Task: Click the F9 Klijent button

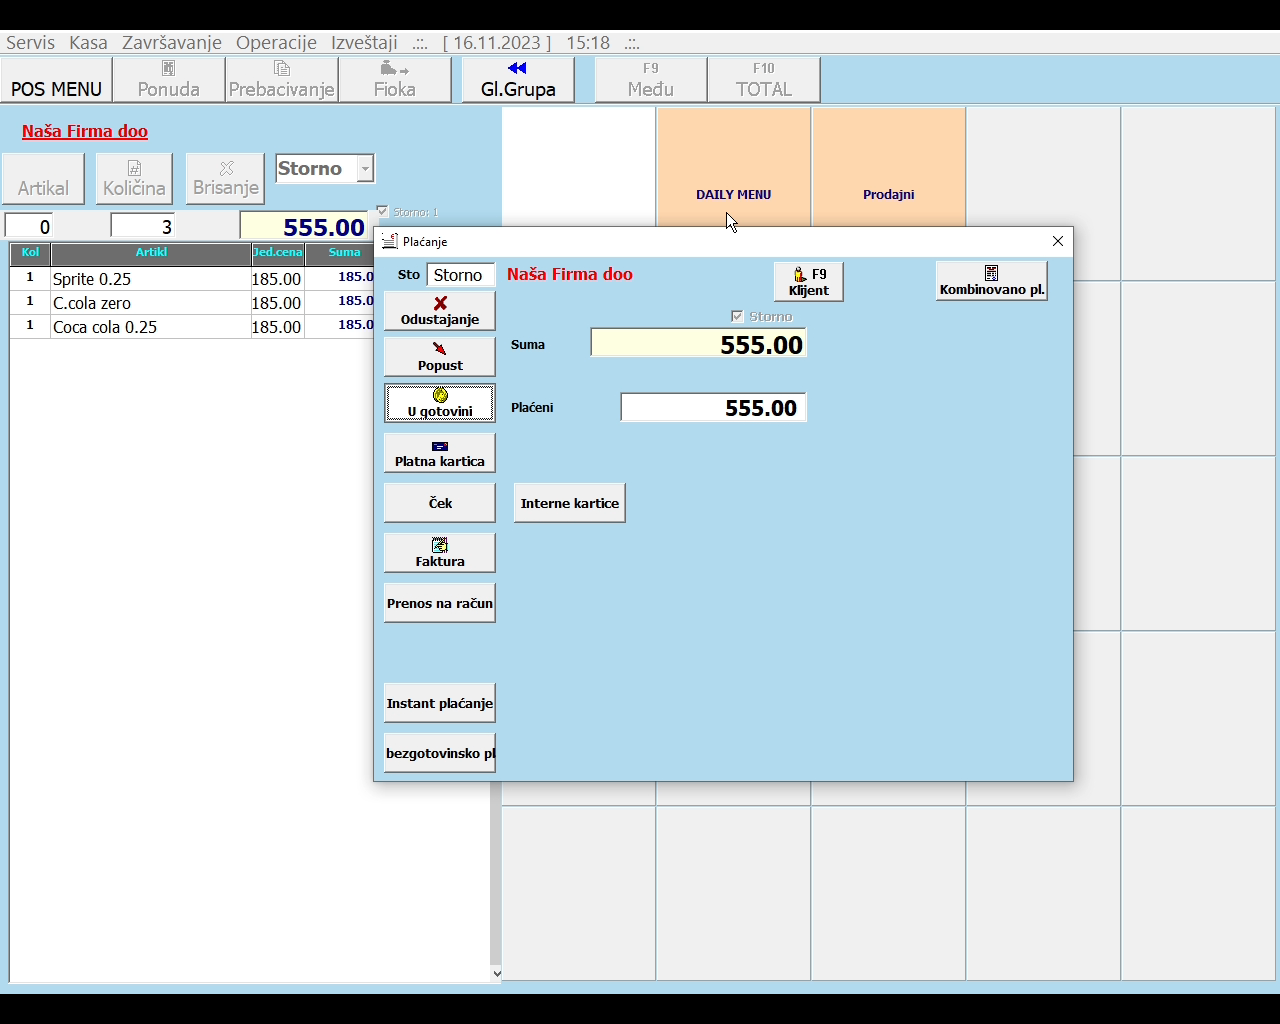Action: coord(809,282)
